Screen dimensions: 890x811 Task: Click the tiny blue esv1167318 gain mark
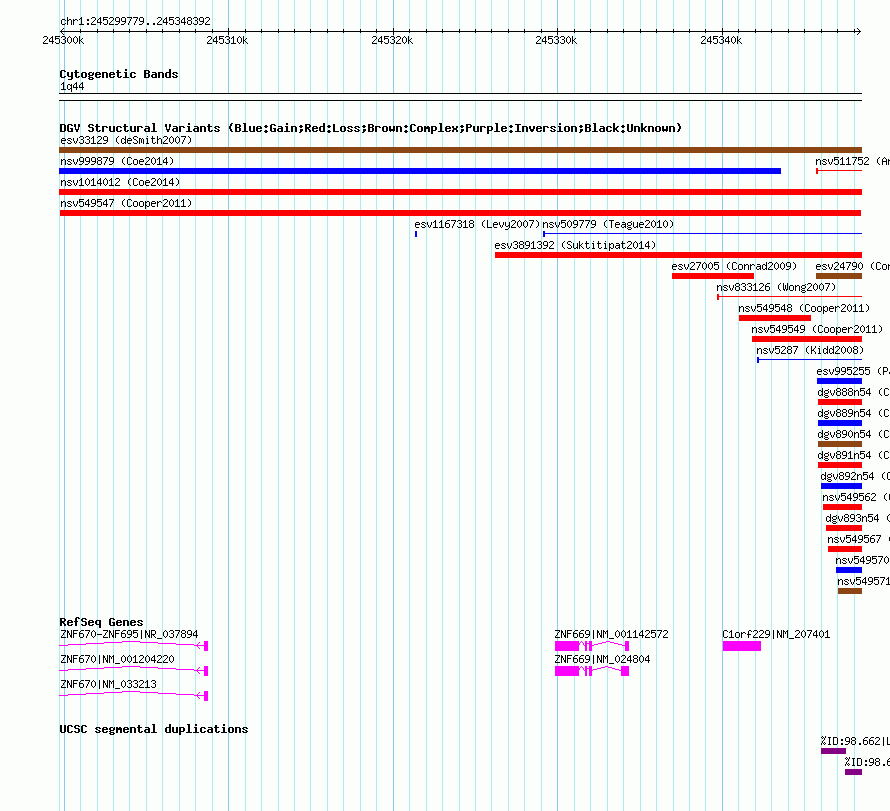pos(416,234)
